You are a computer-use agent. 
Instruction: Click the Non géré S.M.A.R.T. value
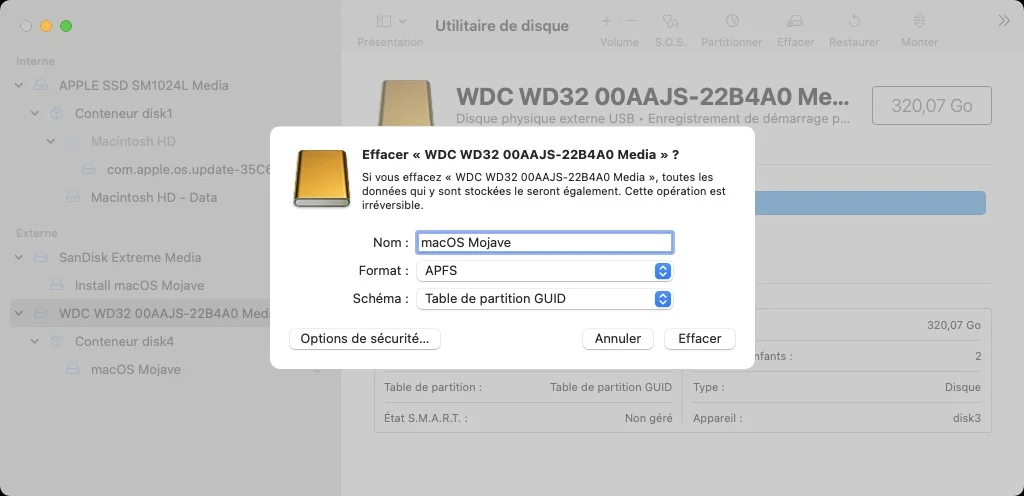(648, 418)
